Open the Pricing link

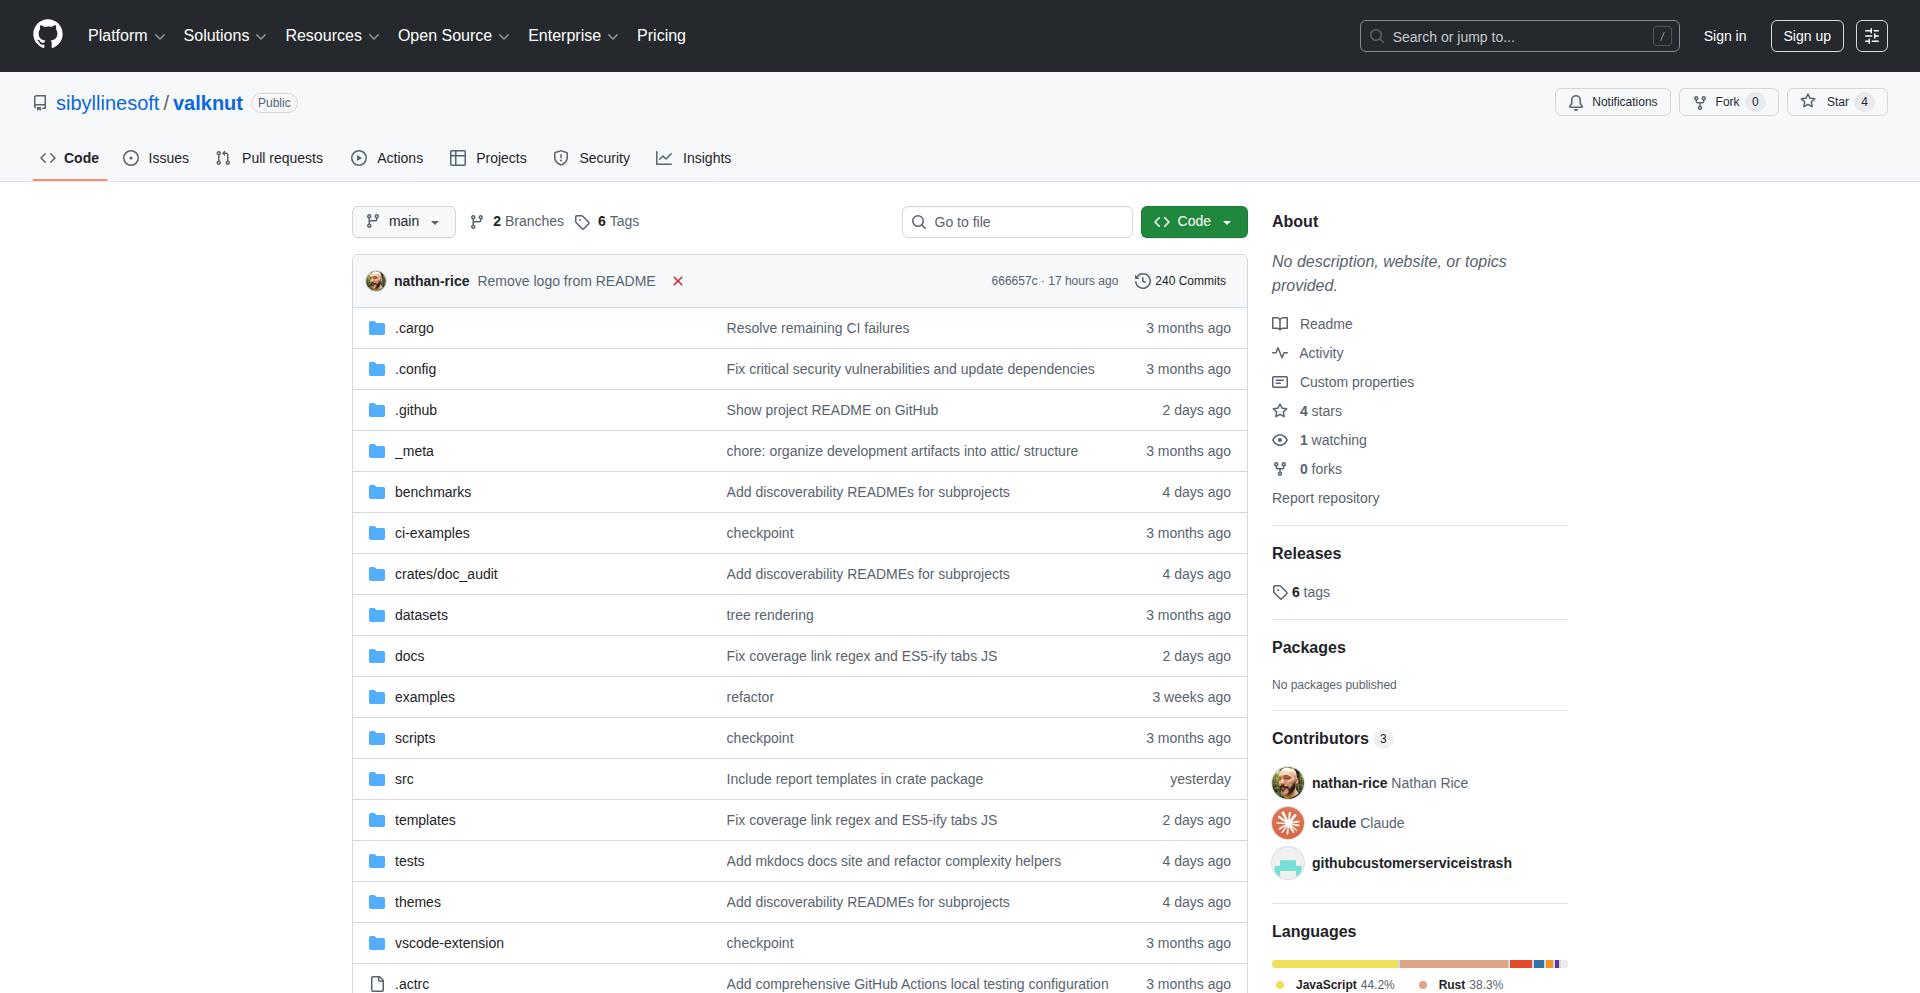click(661, 36)
